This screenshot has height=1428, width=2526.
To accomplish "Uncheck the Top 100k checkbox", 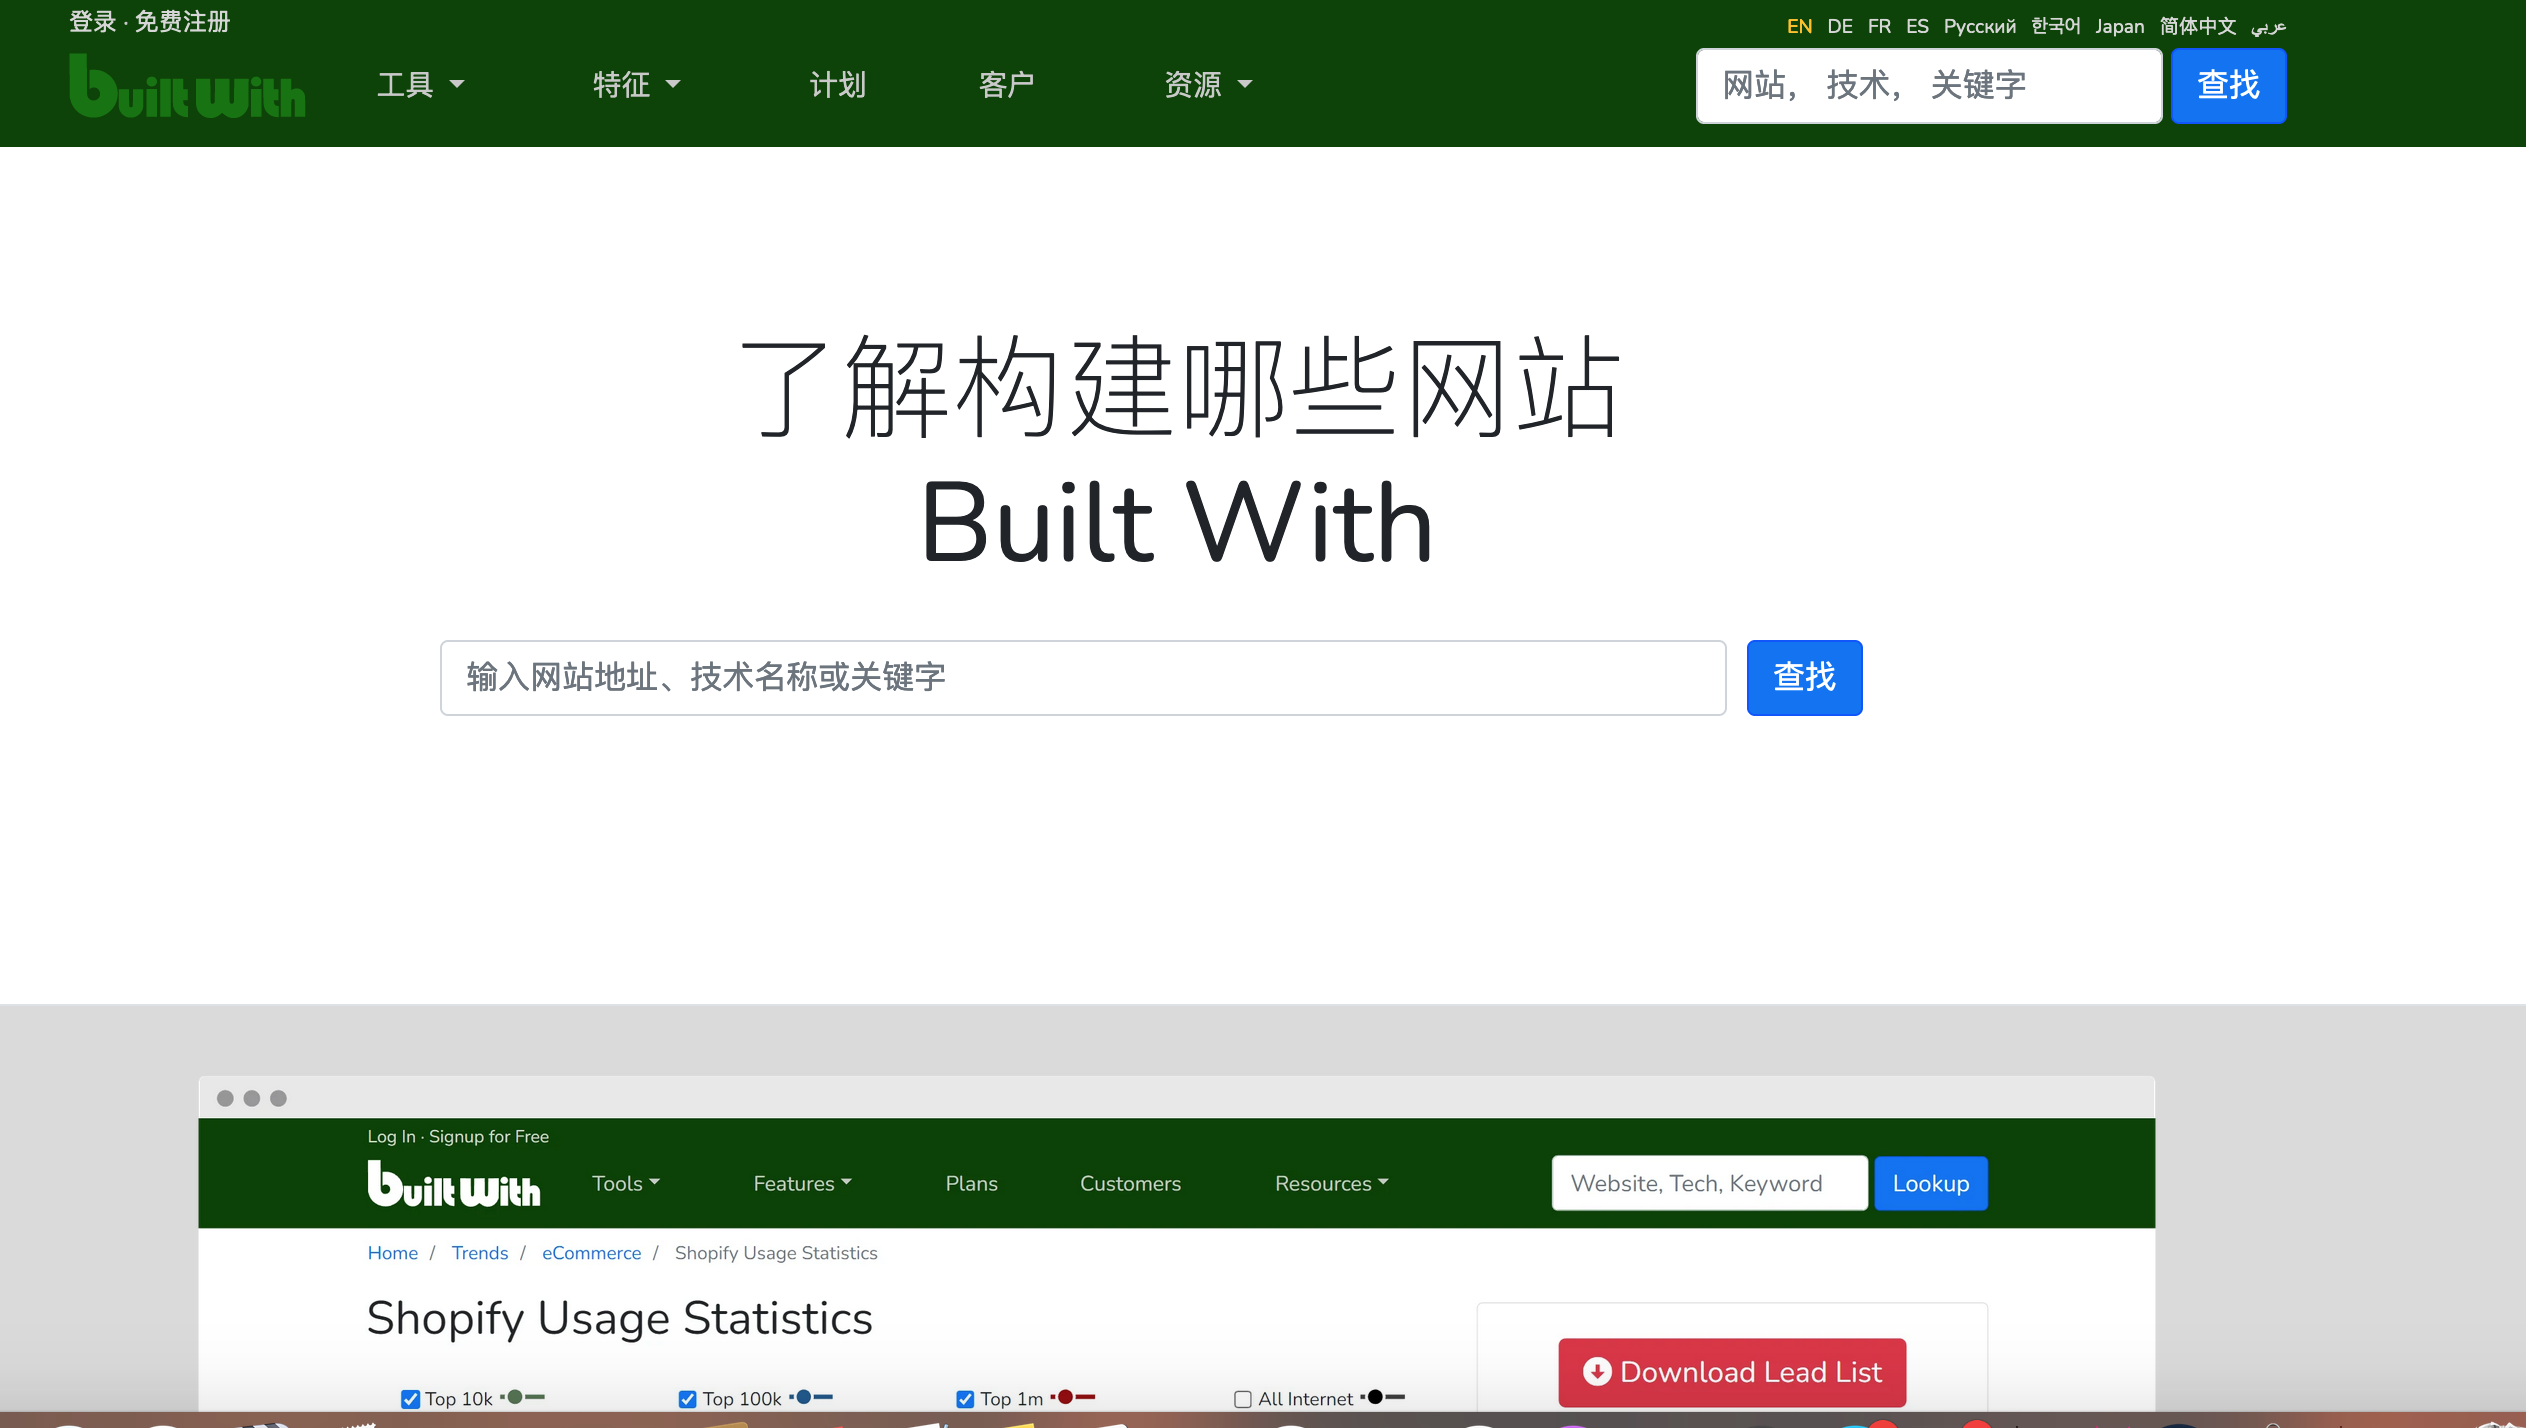I will pos(686,1399).
